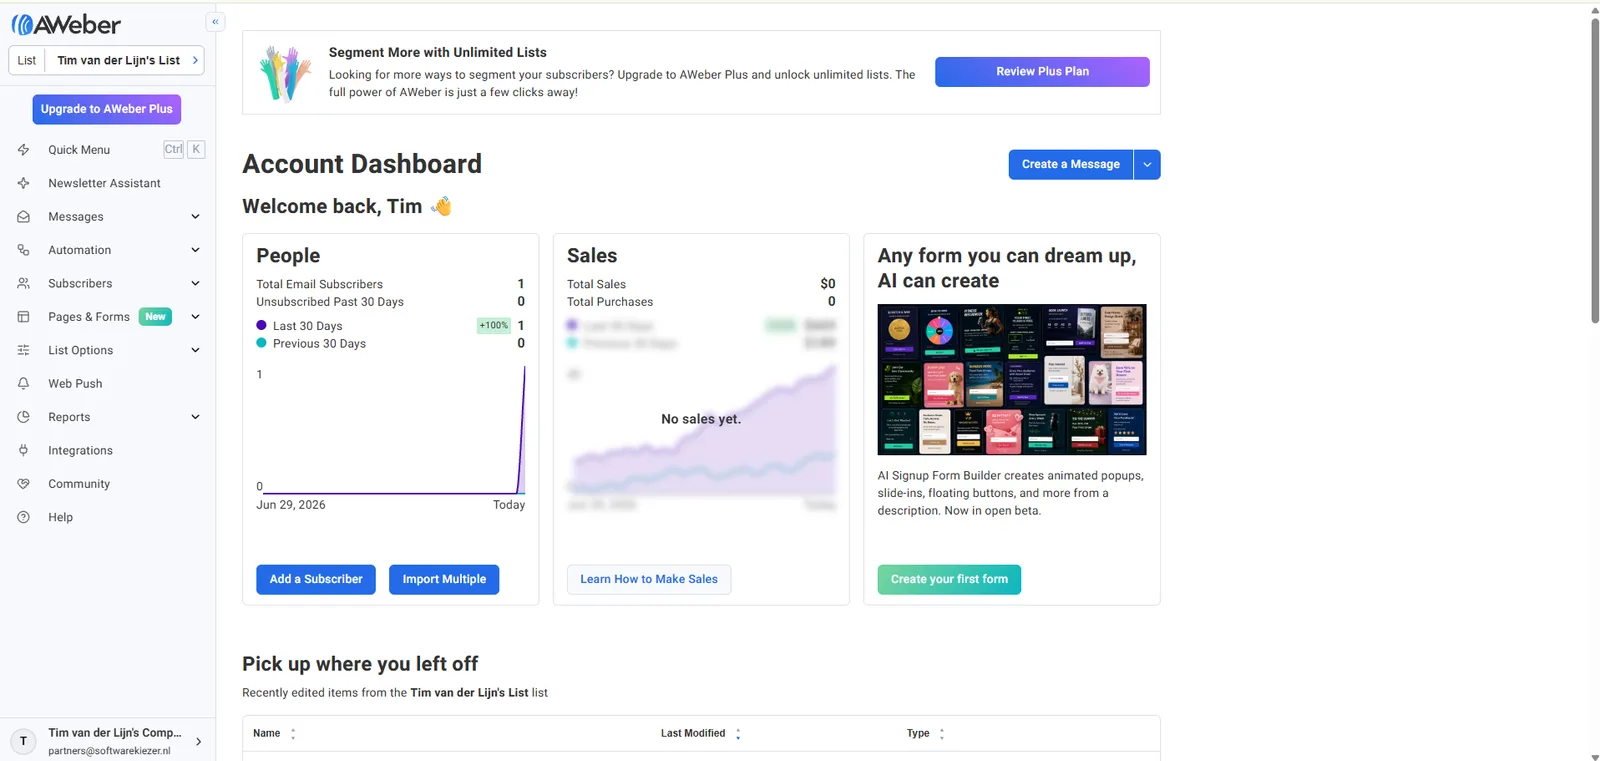Open the account menu chevron at bottom
Screen dimensions: 1600x761
pos(199,742)
